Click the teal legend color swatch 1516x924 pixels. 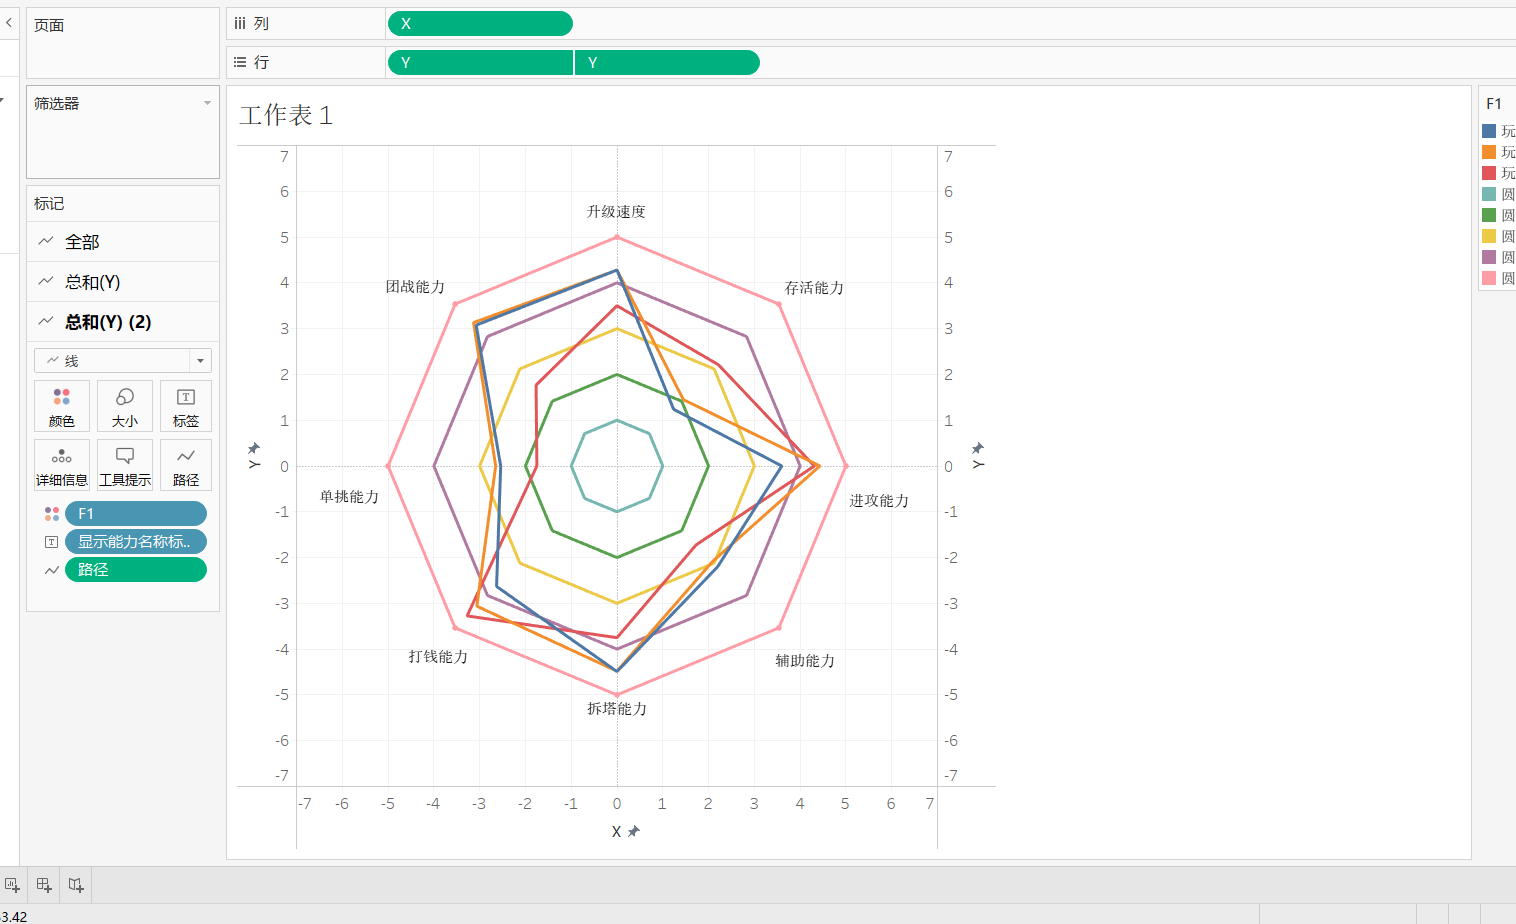point(1489,194)
